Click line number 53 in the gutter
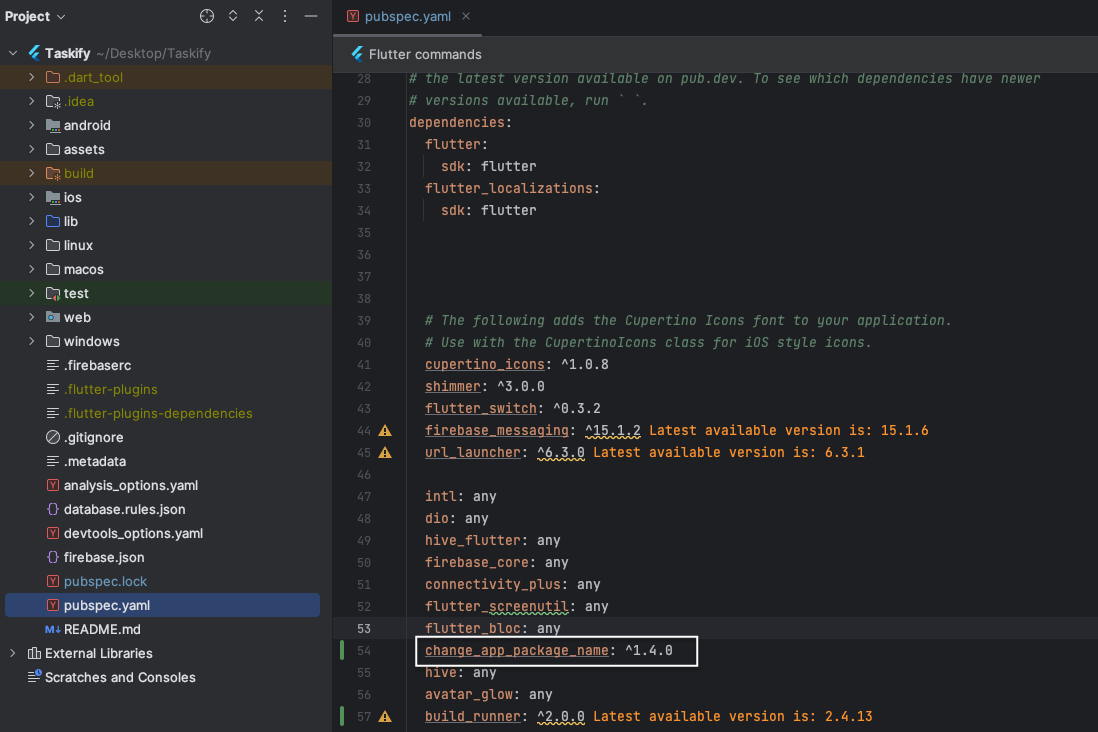1098x732 pixels. [363, 628]
